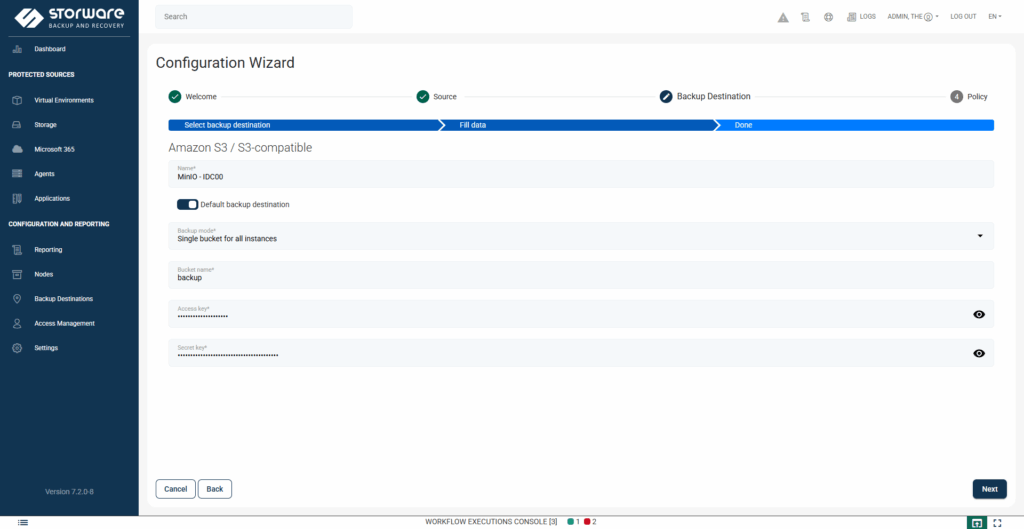Click the Settings gear icon in the sidebar
This screenshot has width=1024, height=529.
16,348
